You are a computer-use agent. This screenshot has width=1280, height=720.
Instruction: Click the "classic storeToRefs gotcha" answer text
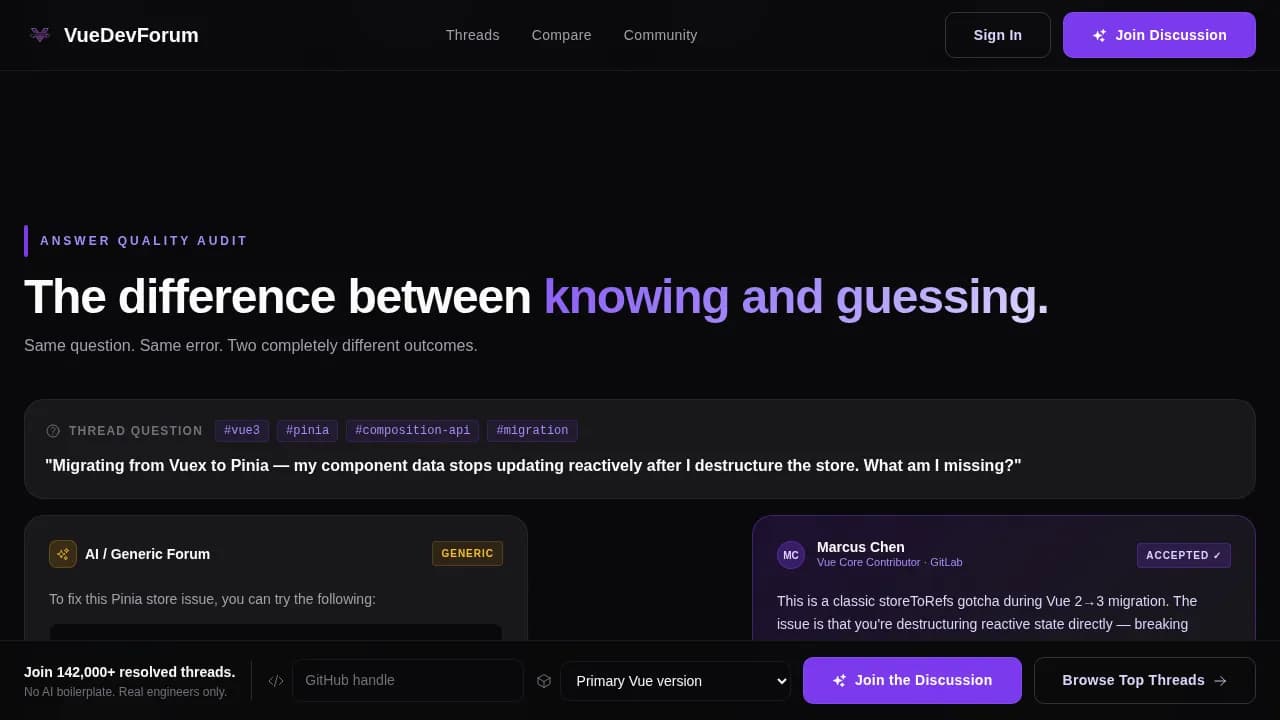987,612
